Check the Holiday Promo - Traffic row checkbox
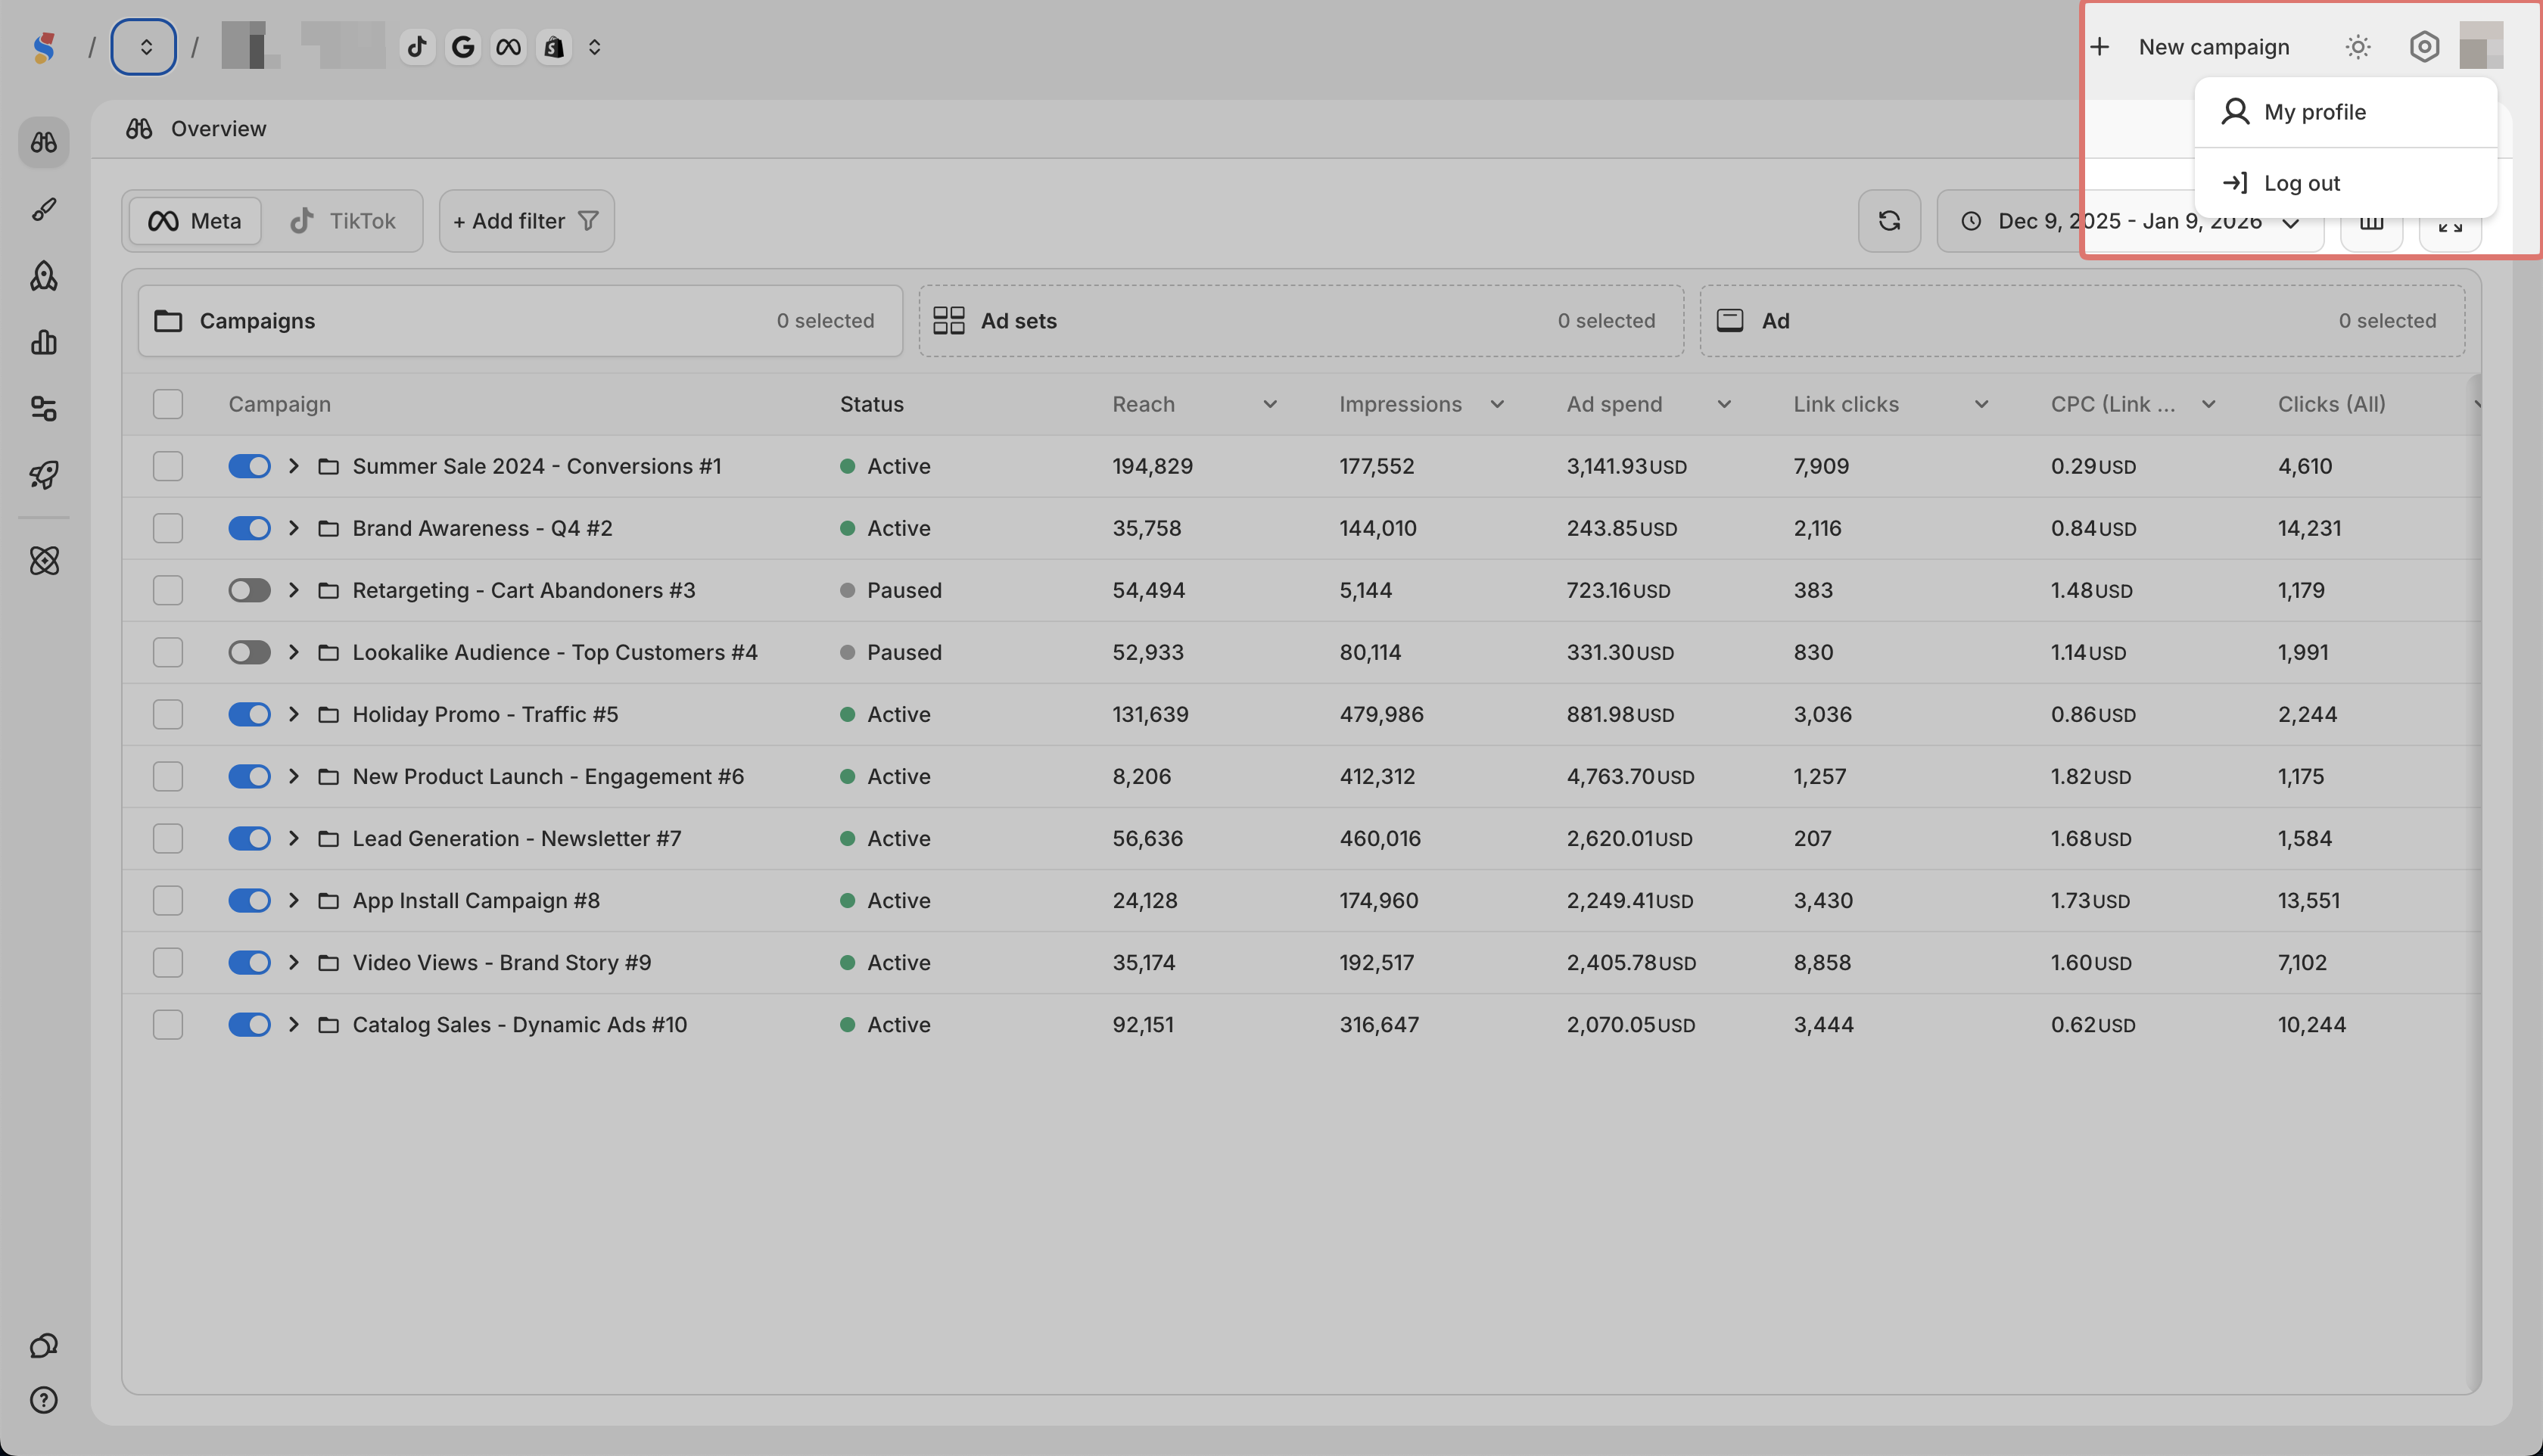Viewport: 2543px width, 1456px height. click(167, 714)
